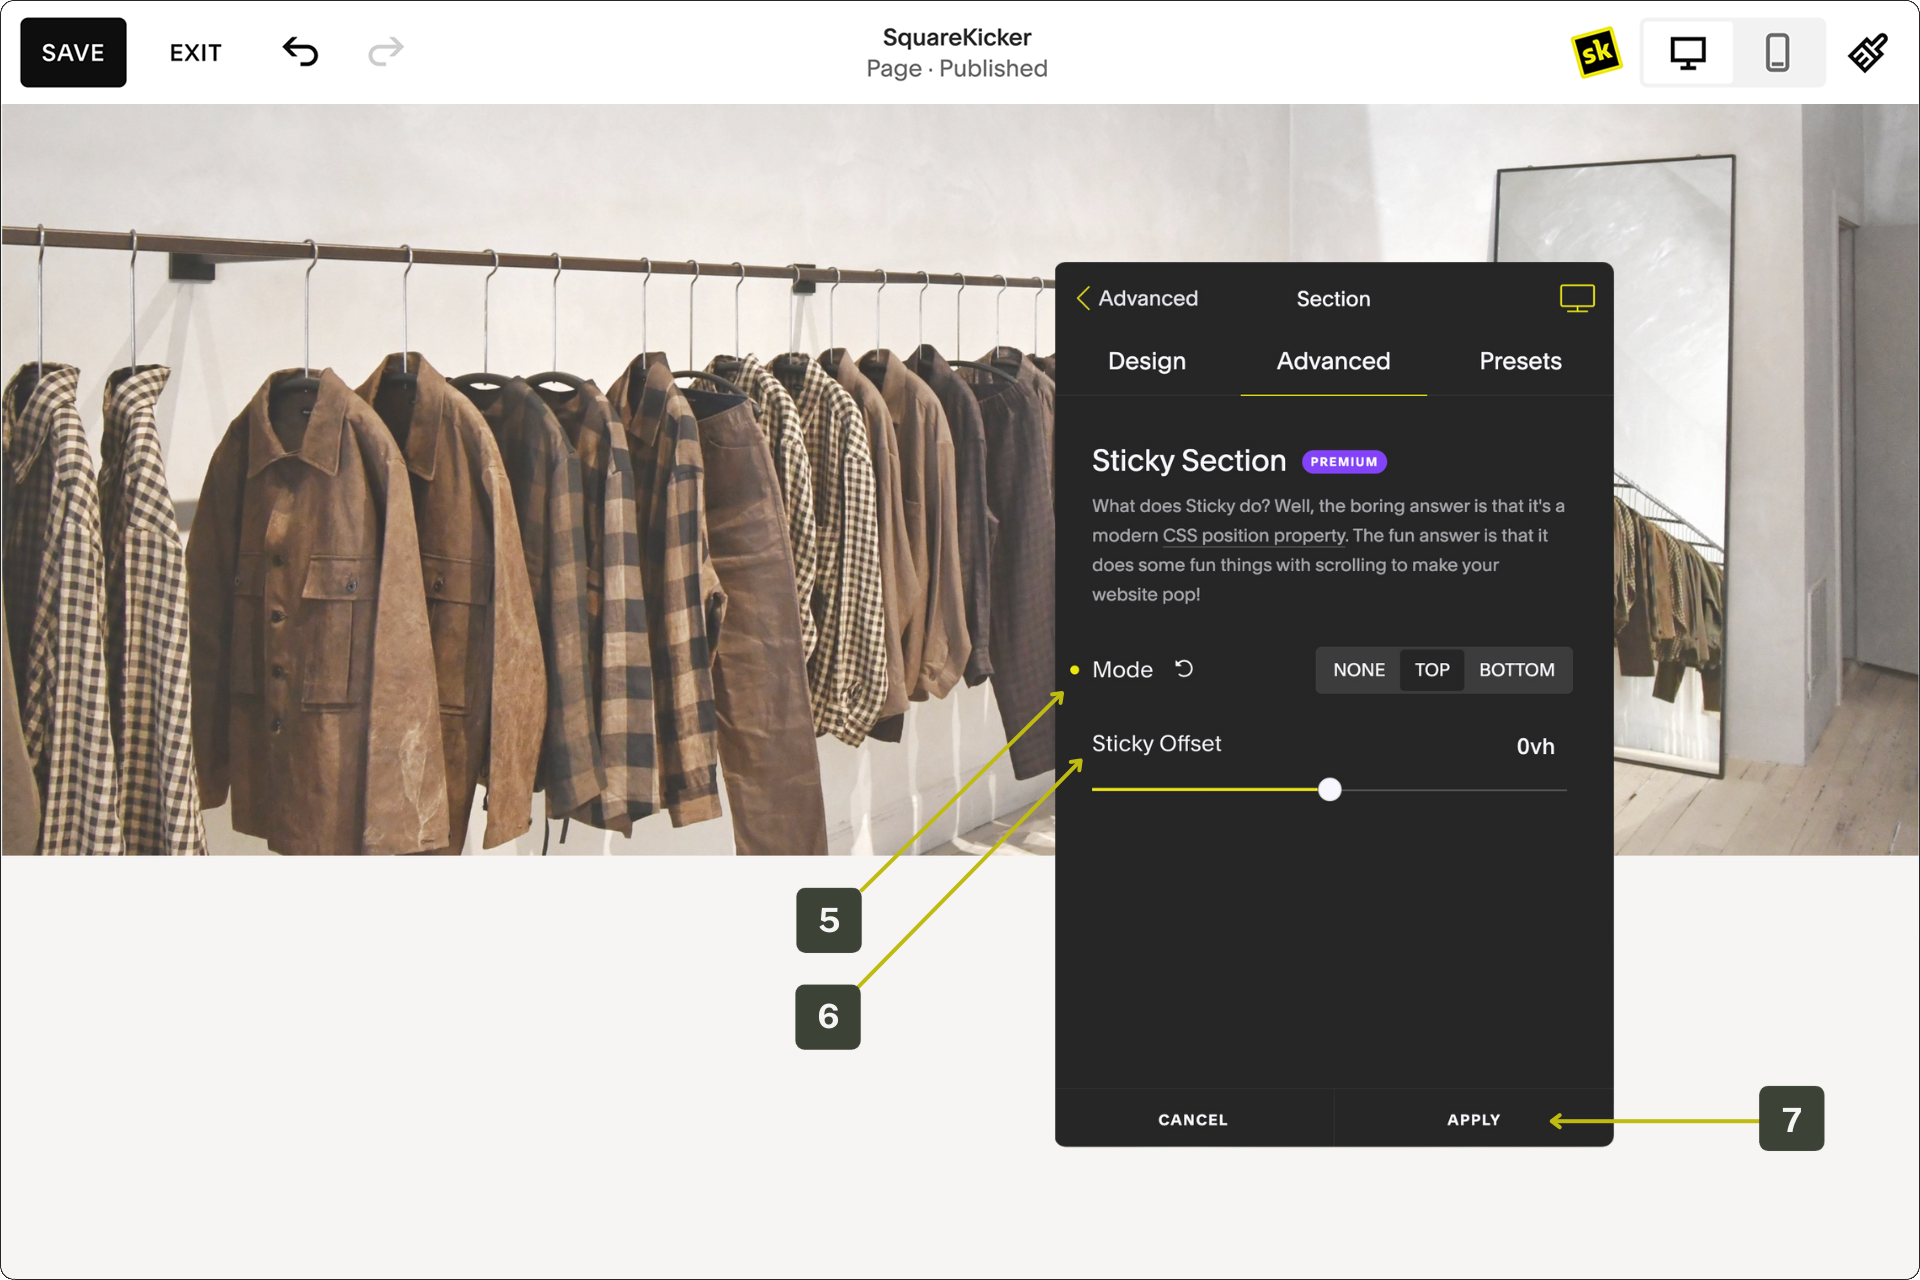Open the paintbrush styles icon
The image size is (1920, 1280).
tap(1867, 53)
